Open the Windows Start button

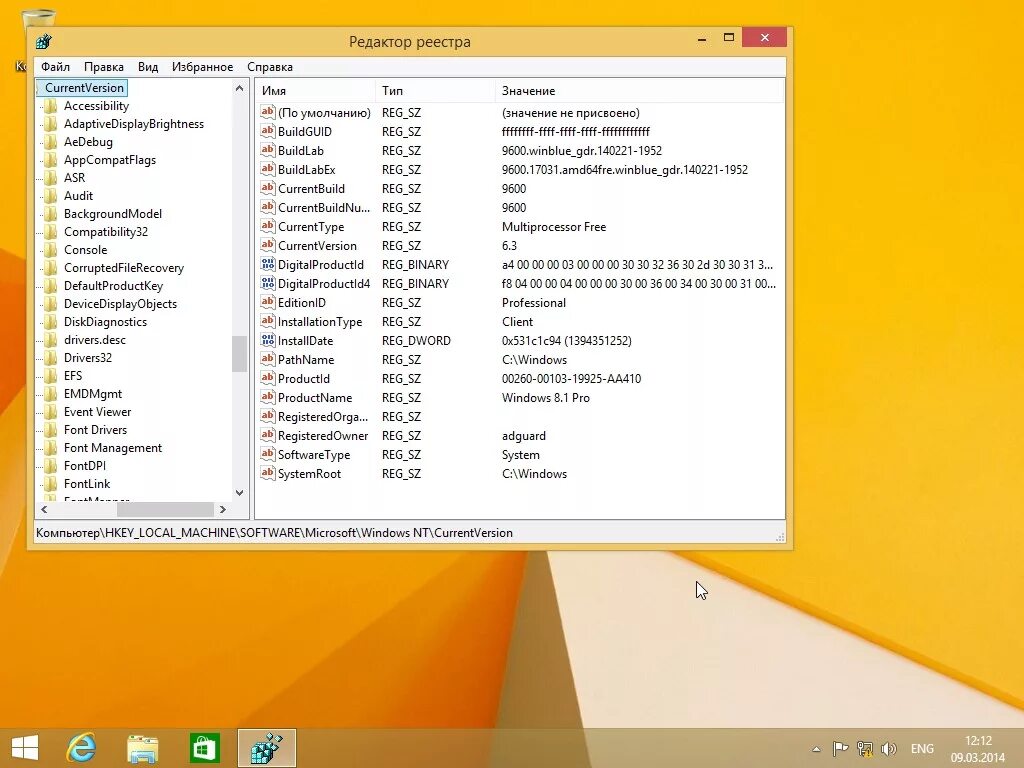click(x=25, y=748)
